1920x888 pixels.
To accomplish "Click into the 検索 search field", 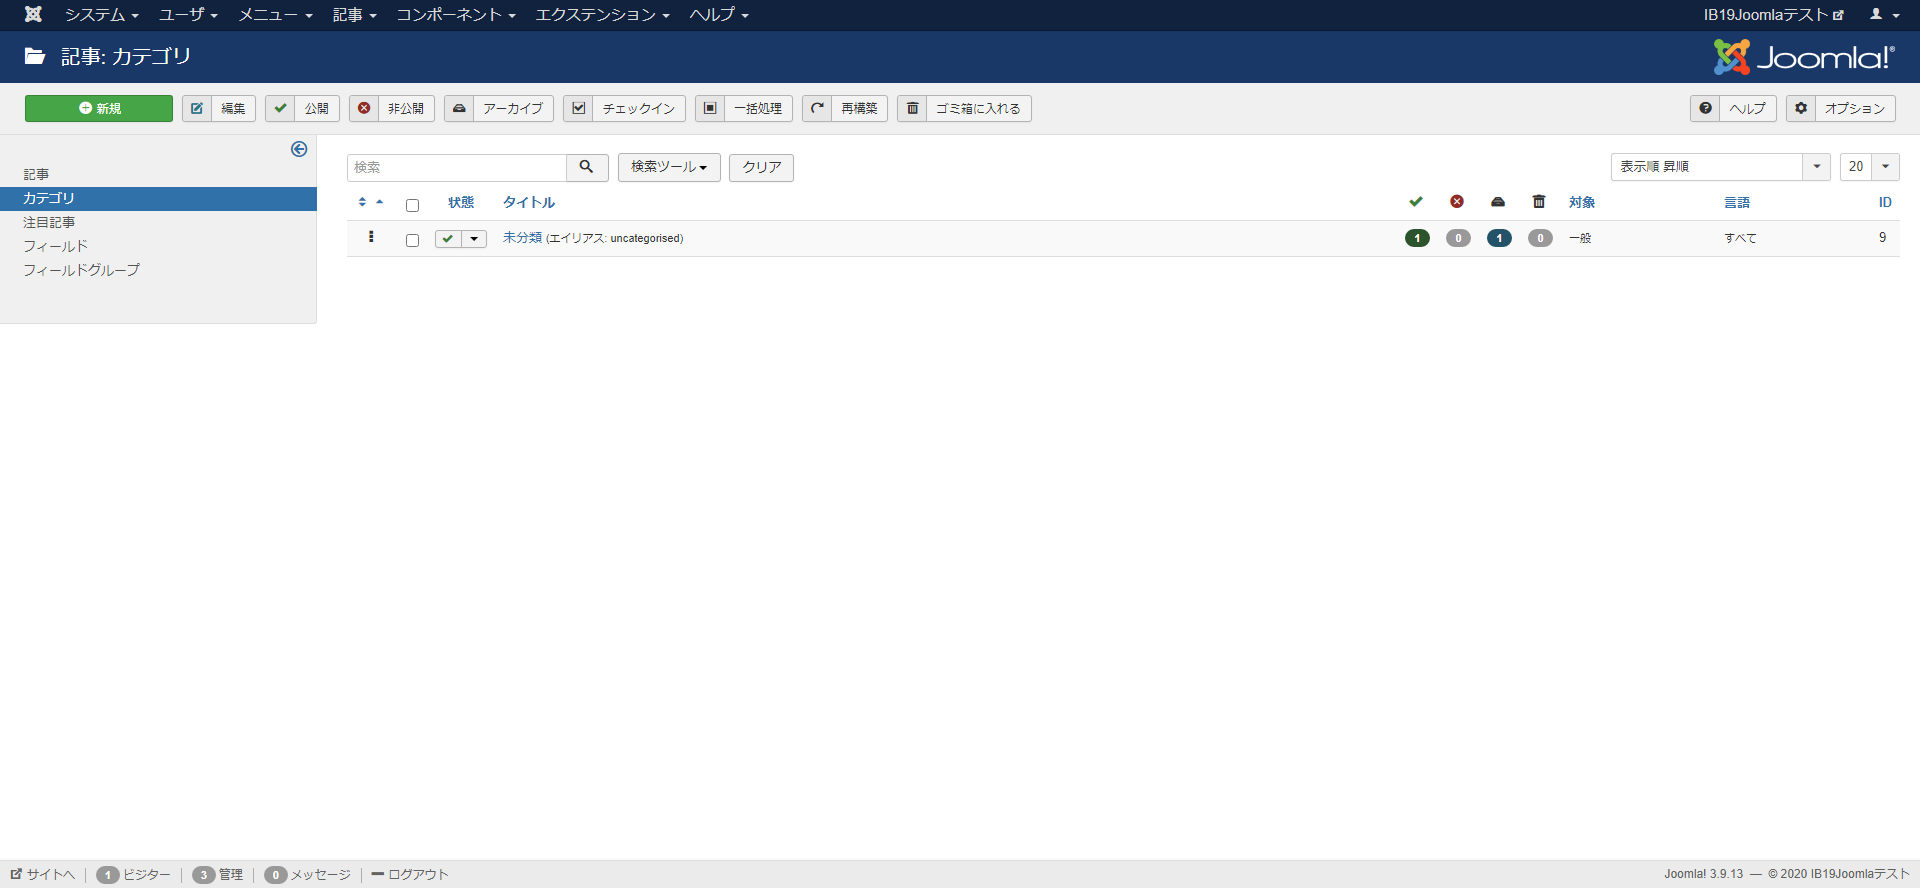I will [457, 167].
